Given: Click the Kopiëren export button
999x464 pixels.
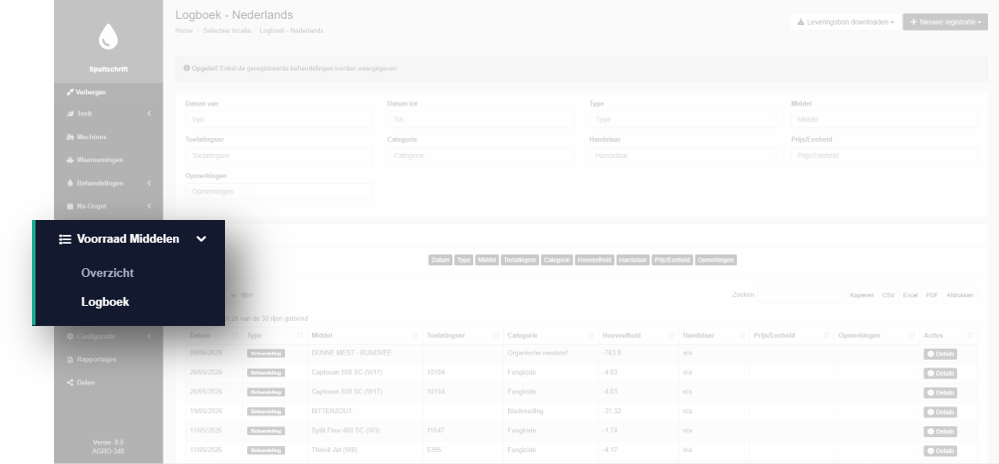Looking at the screenshot, I should click(x=862, y=295).
